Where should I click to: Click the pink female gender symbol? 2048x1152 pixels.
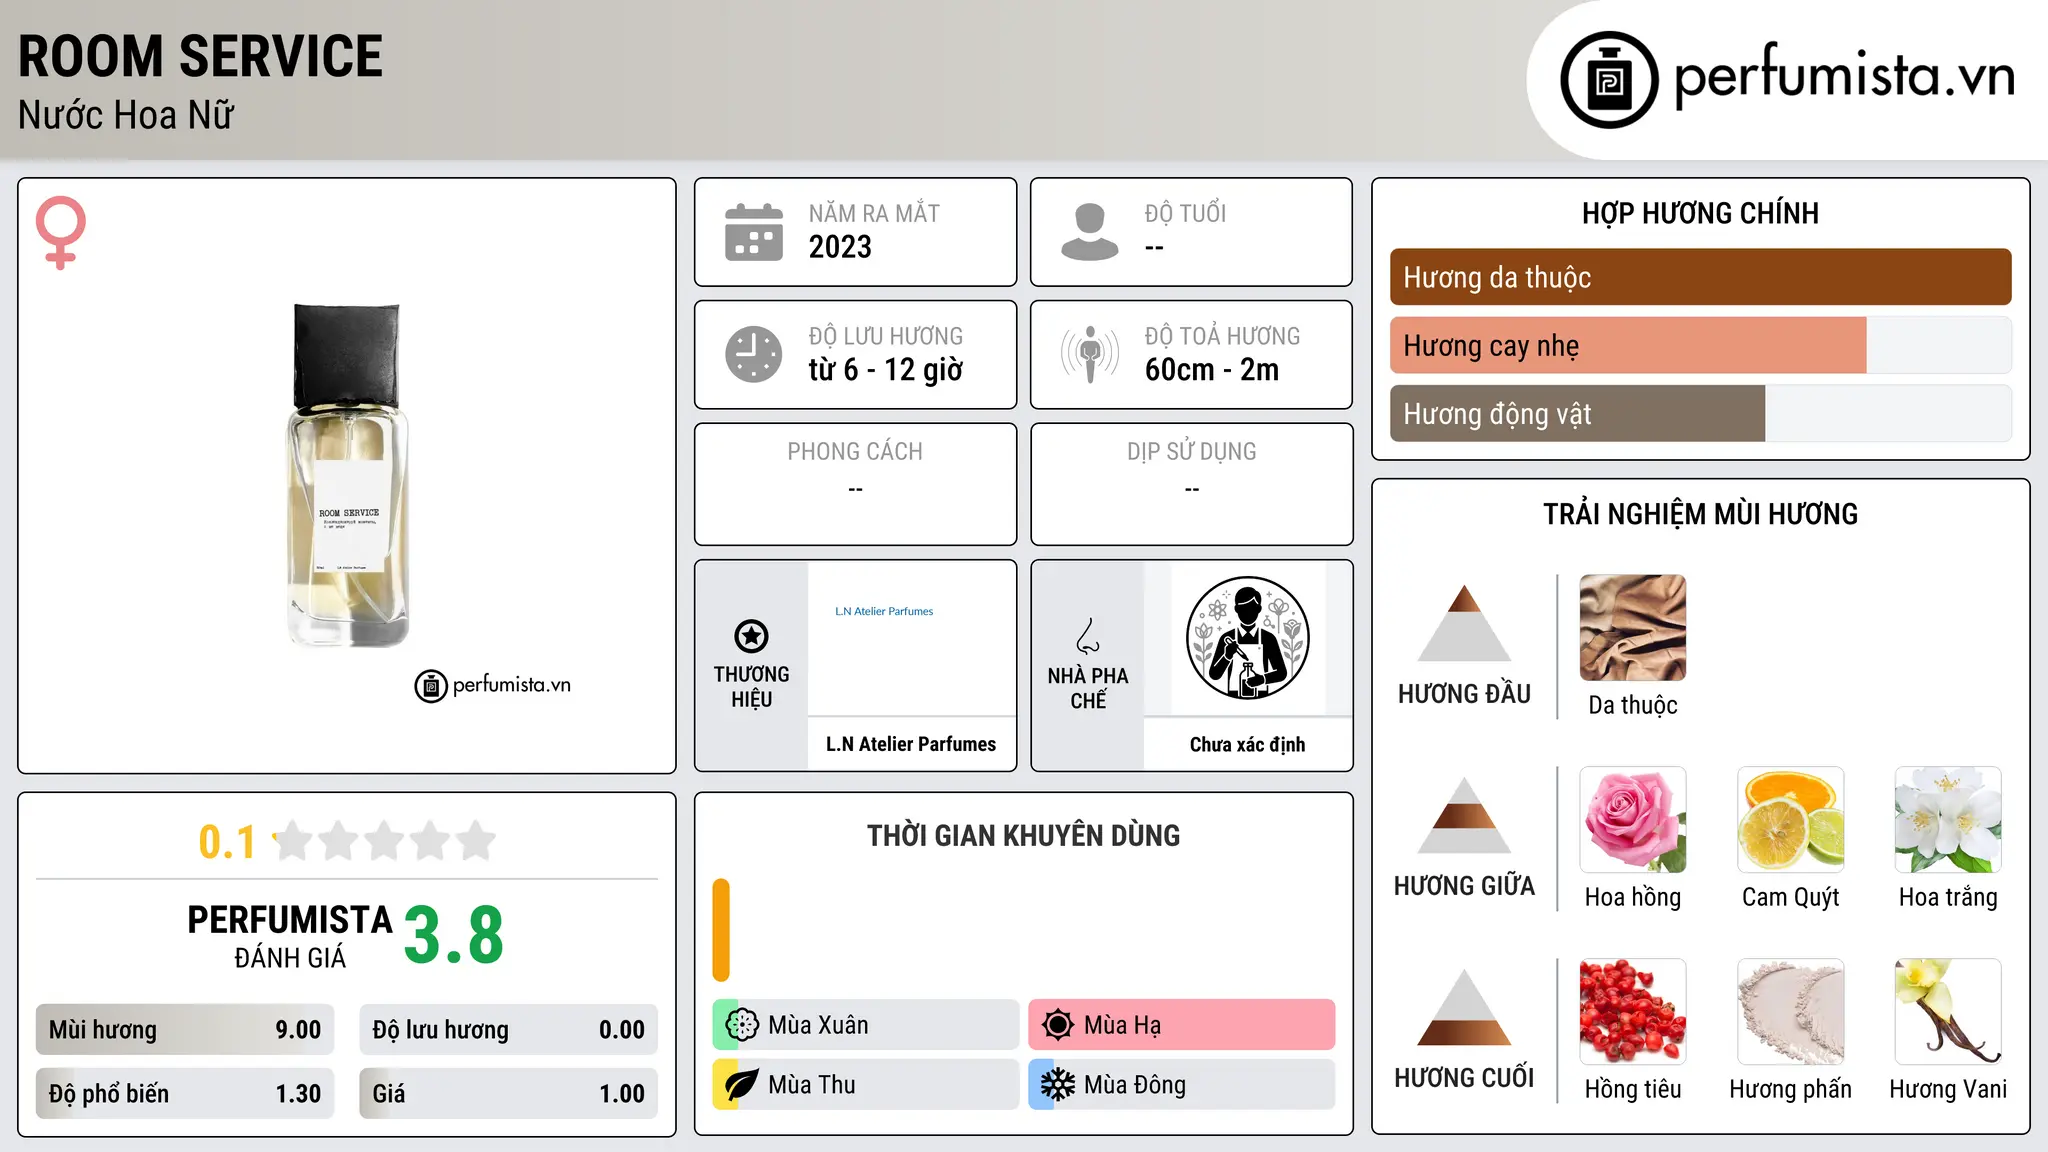pos(61,232)
